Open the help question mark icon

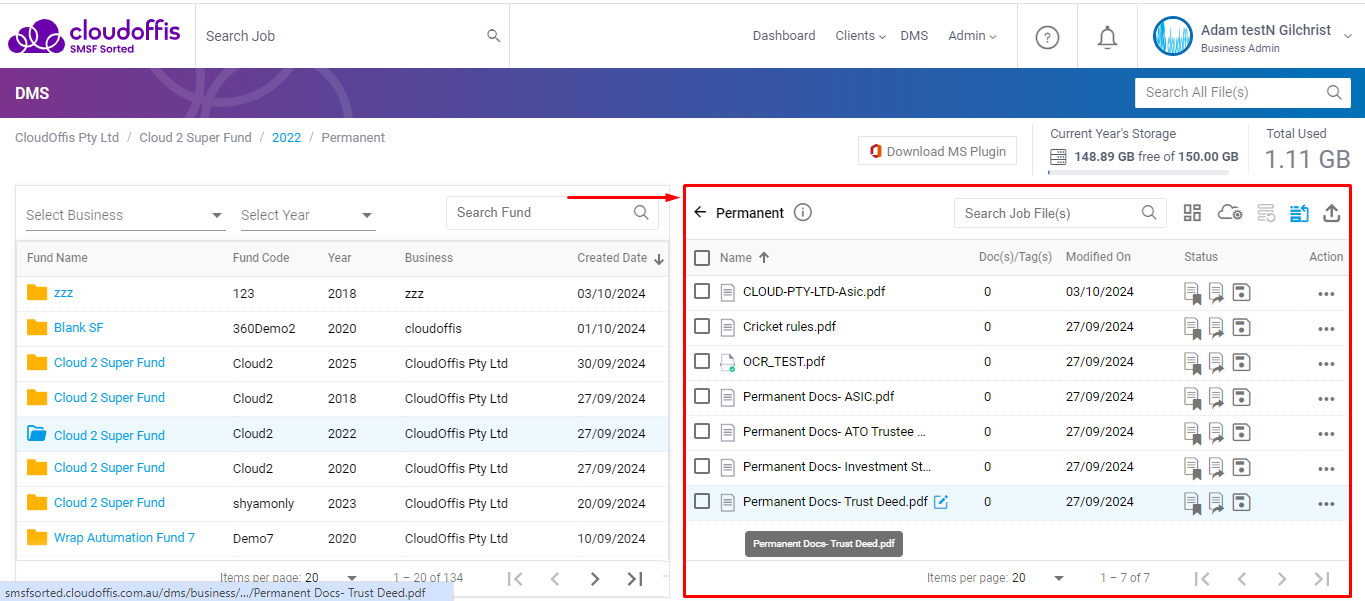(x=1047, y=37)
